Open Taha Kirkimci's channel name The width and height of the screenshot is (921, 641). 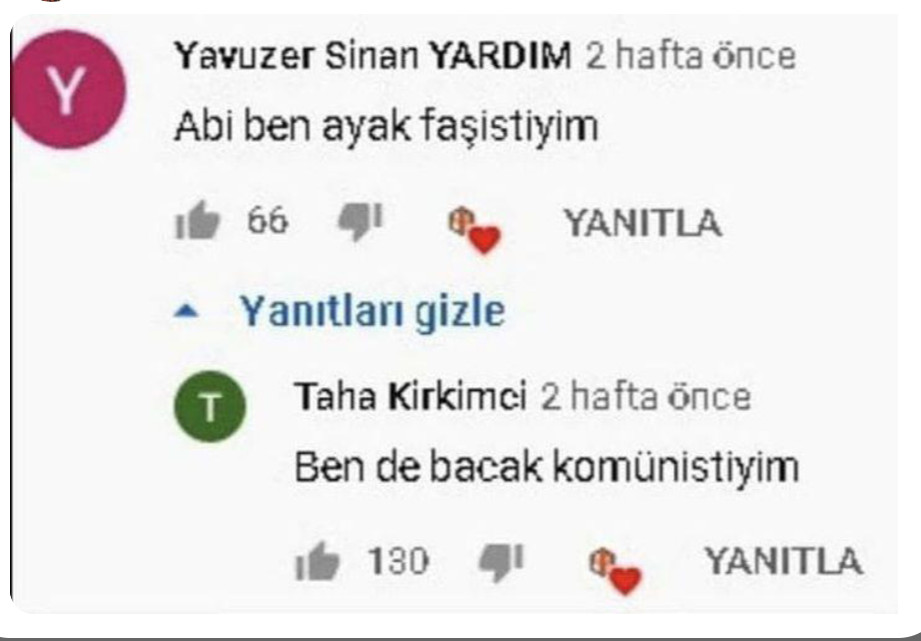tap(410, 396)
